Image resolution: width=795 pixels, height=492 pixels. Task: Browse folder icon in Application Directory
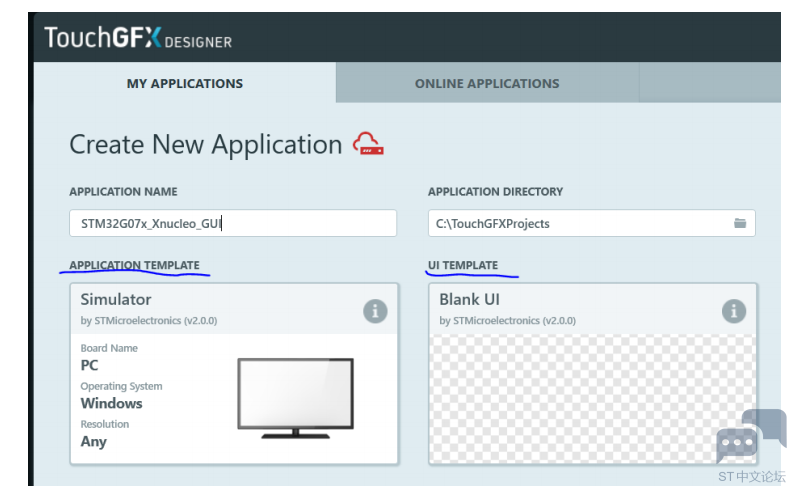[x=740, y=223]
